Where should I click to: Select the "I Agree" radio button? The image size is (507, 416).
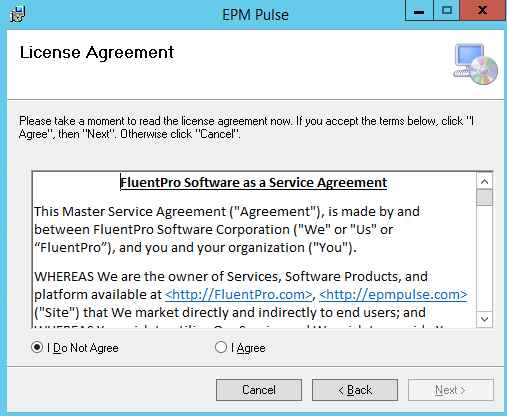pyautogui.click(x=221, y=347)
